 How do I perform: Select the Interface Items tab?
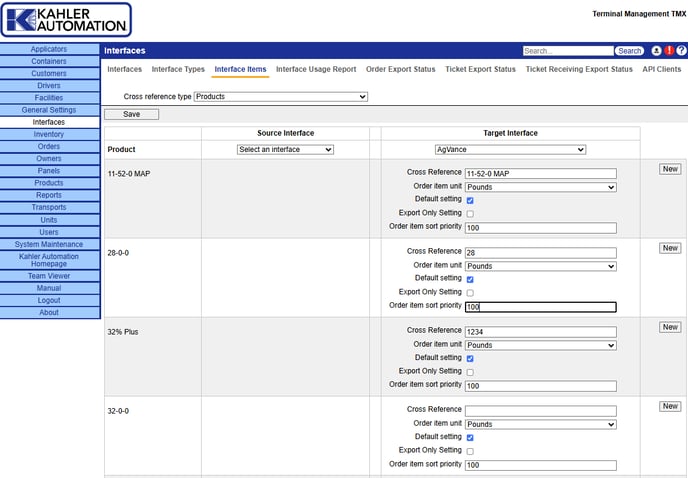[240, 69]
